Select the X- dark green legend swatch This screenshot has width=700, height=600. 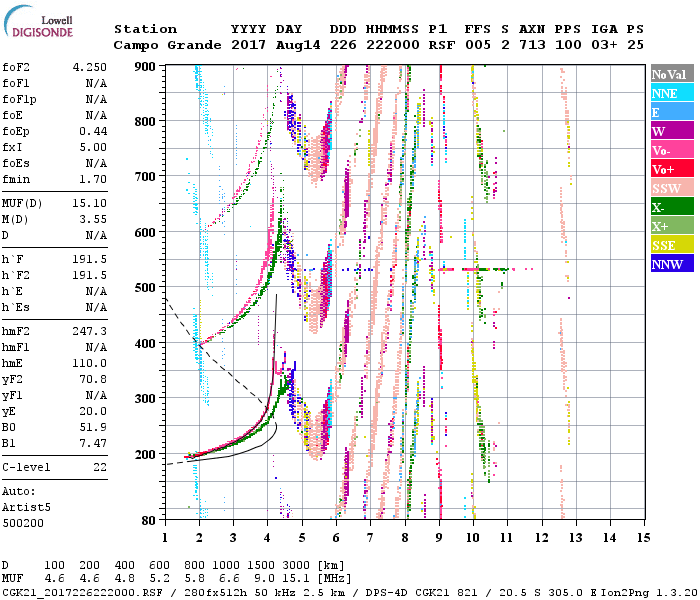672,207
